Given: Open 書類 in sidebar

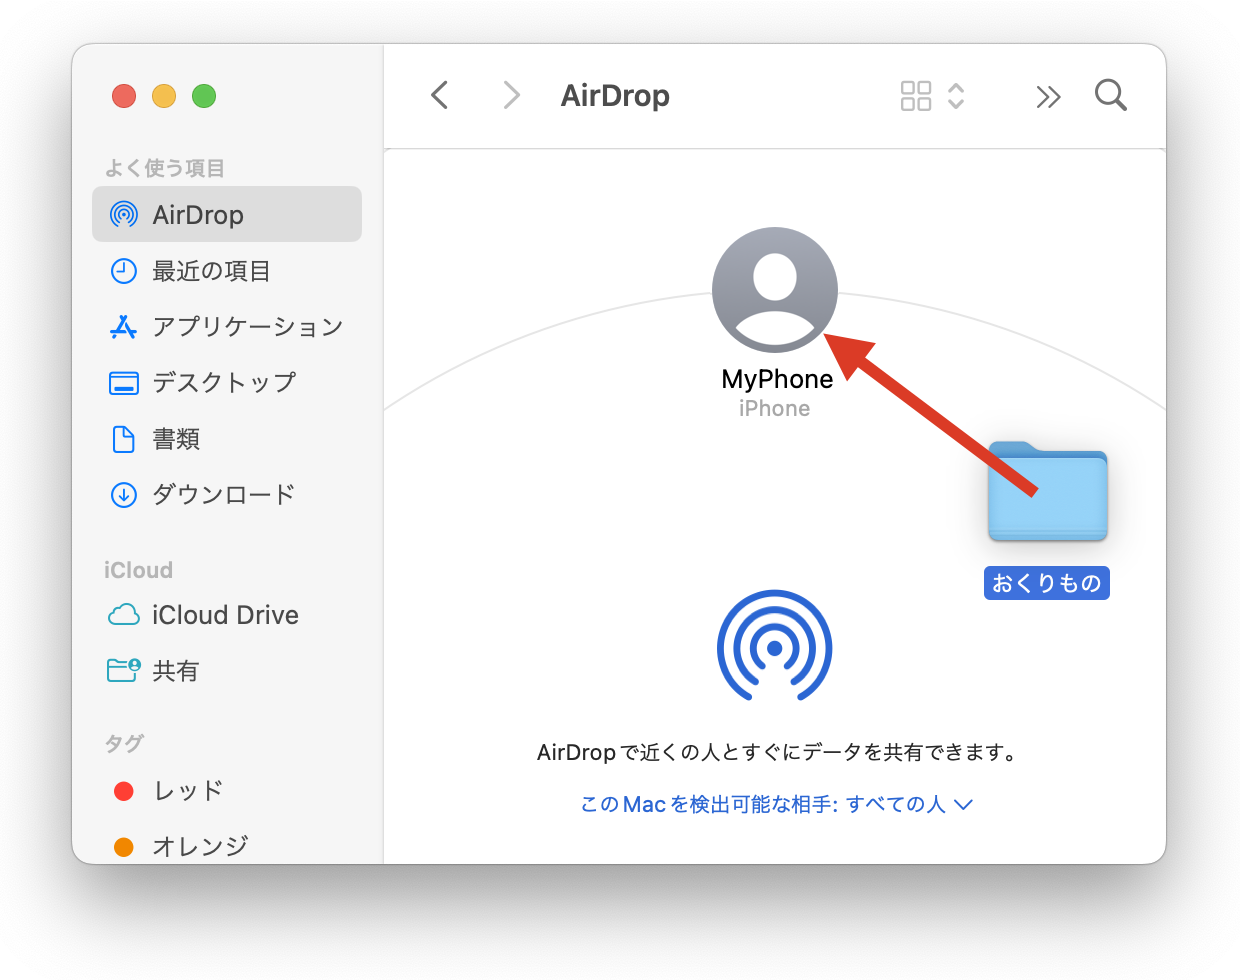Looking at the screenshot, I should point(176,439).
